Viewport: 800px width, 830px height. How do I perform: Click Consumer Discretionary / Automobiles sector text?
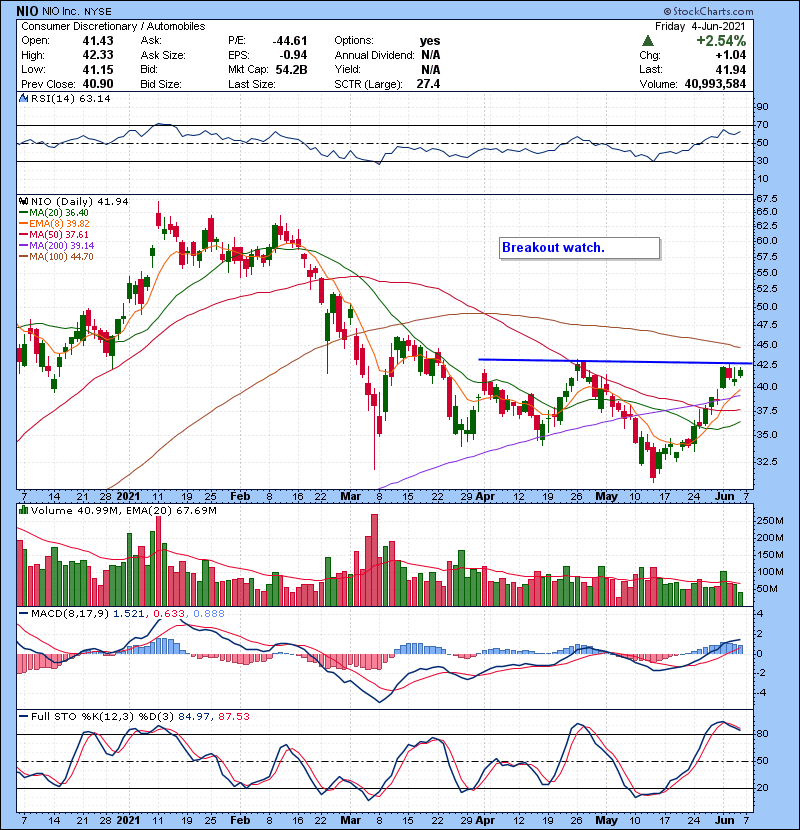pos(113,26)
